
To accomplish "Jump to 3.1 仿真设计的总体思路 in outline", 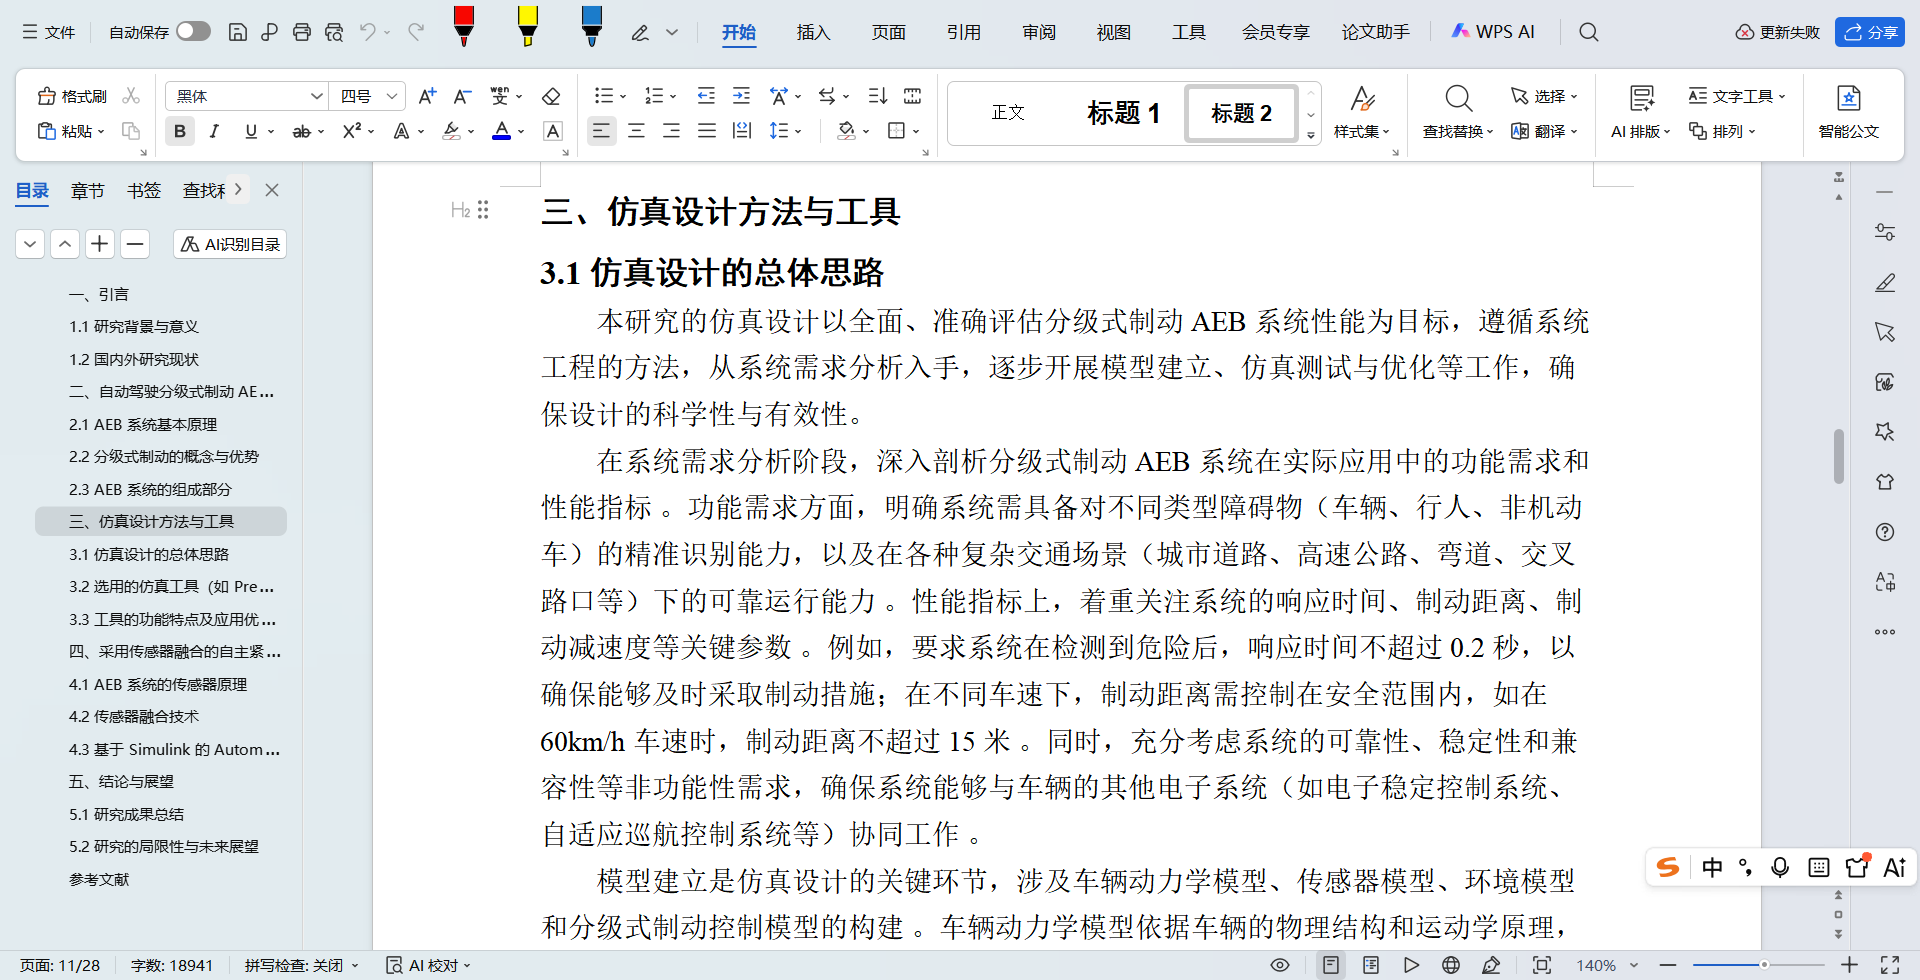I will [x=149, y=554].
